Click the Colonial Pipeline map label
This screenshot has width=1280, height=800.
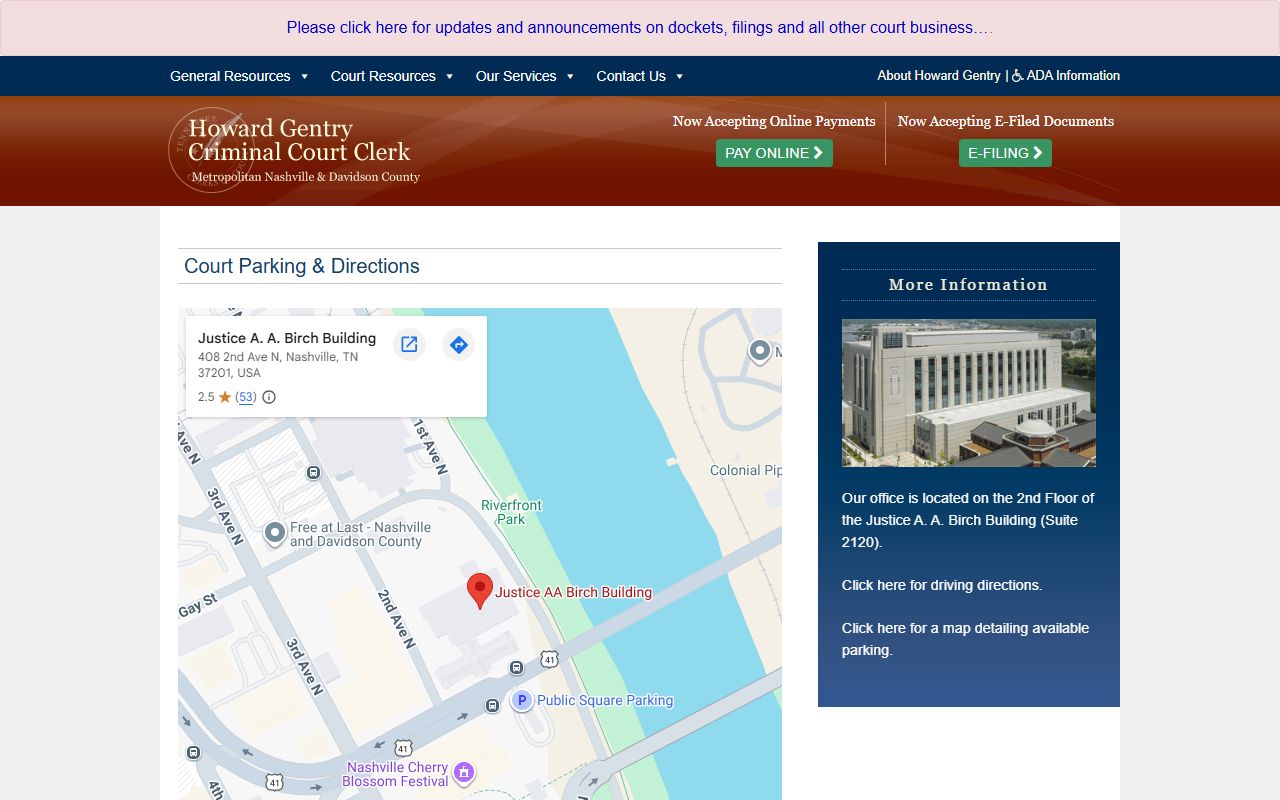click(746, 470)
